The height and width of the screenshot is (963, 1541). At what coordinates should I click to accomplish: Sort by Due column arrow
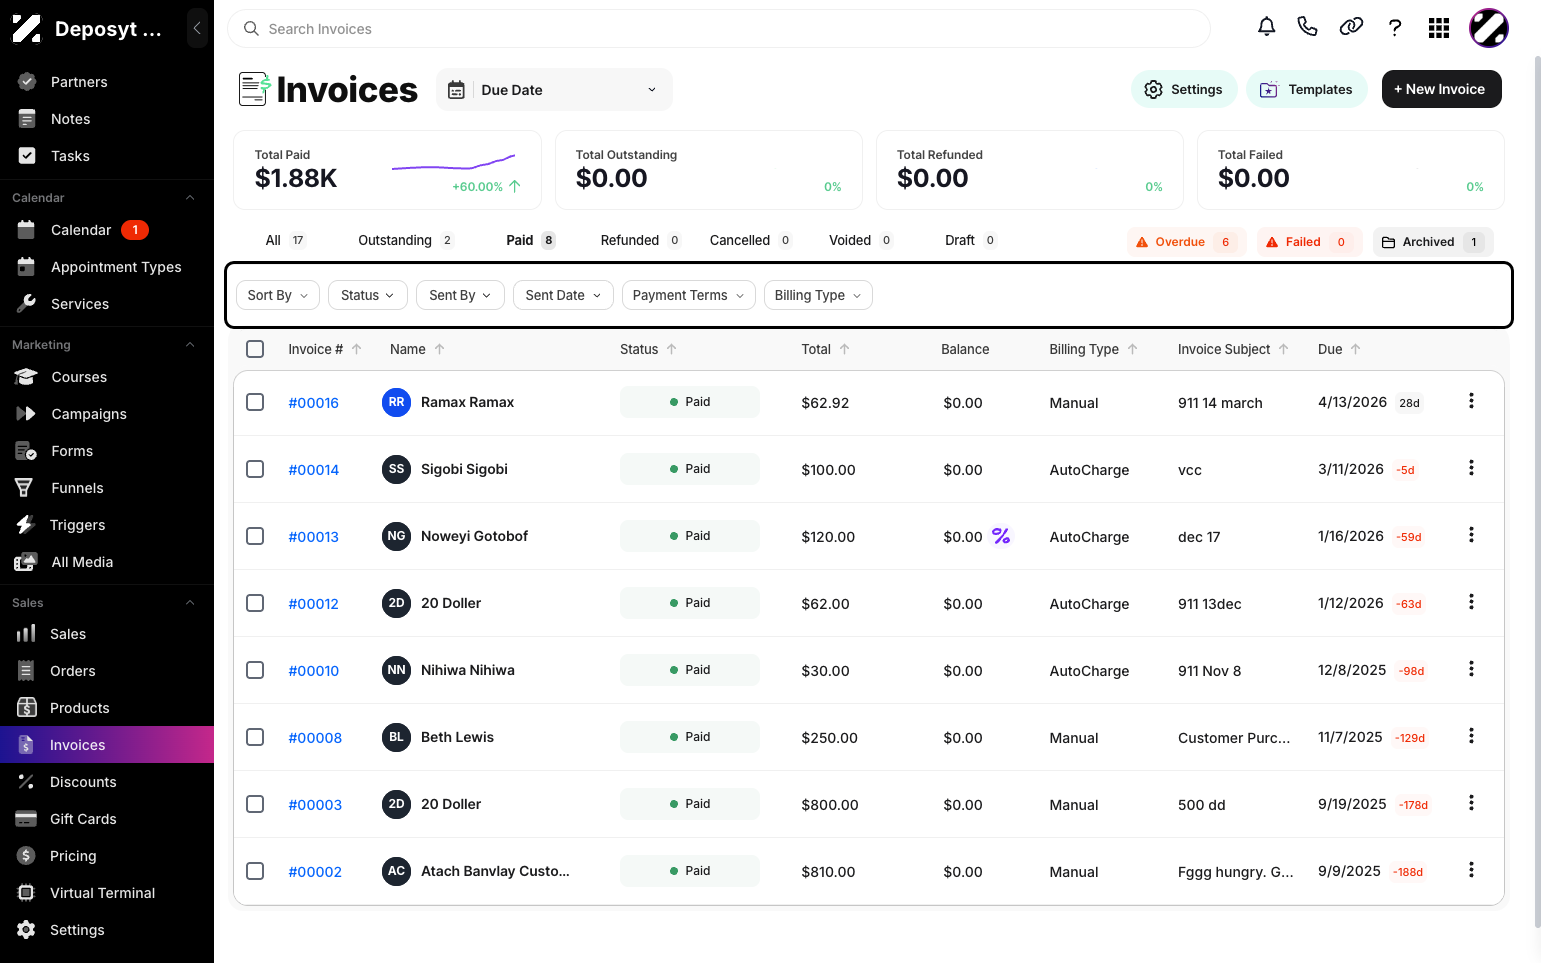pos(1356,349)
